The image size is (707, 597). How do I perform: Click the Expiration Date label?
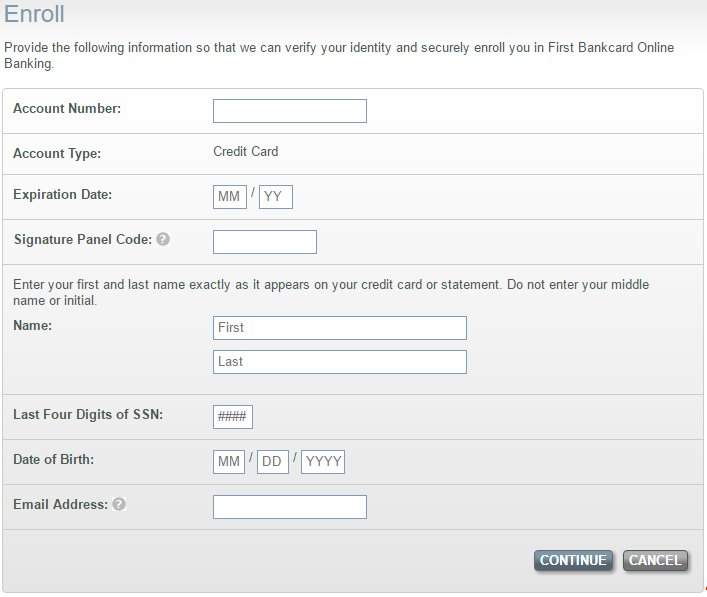(x=63, y=194)
